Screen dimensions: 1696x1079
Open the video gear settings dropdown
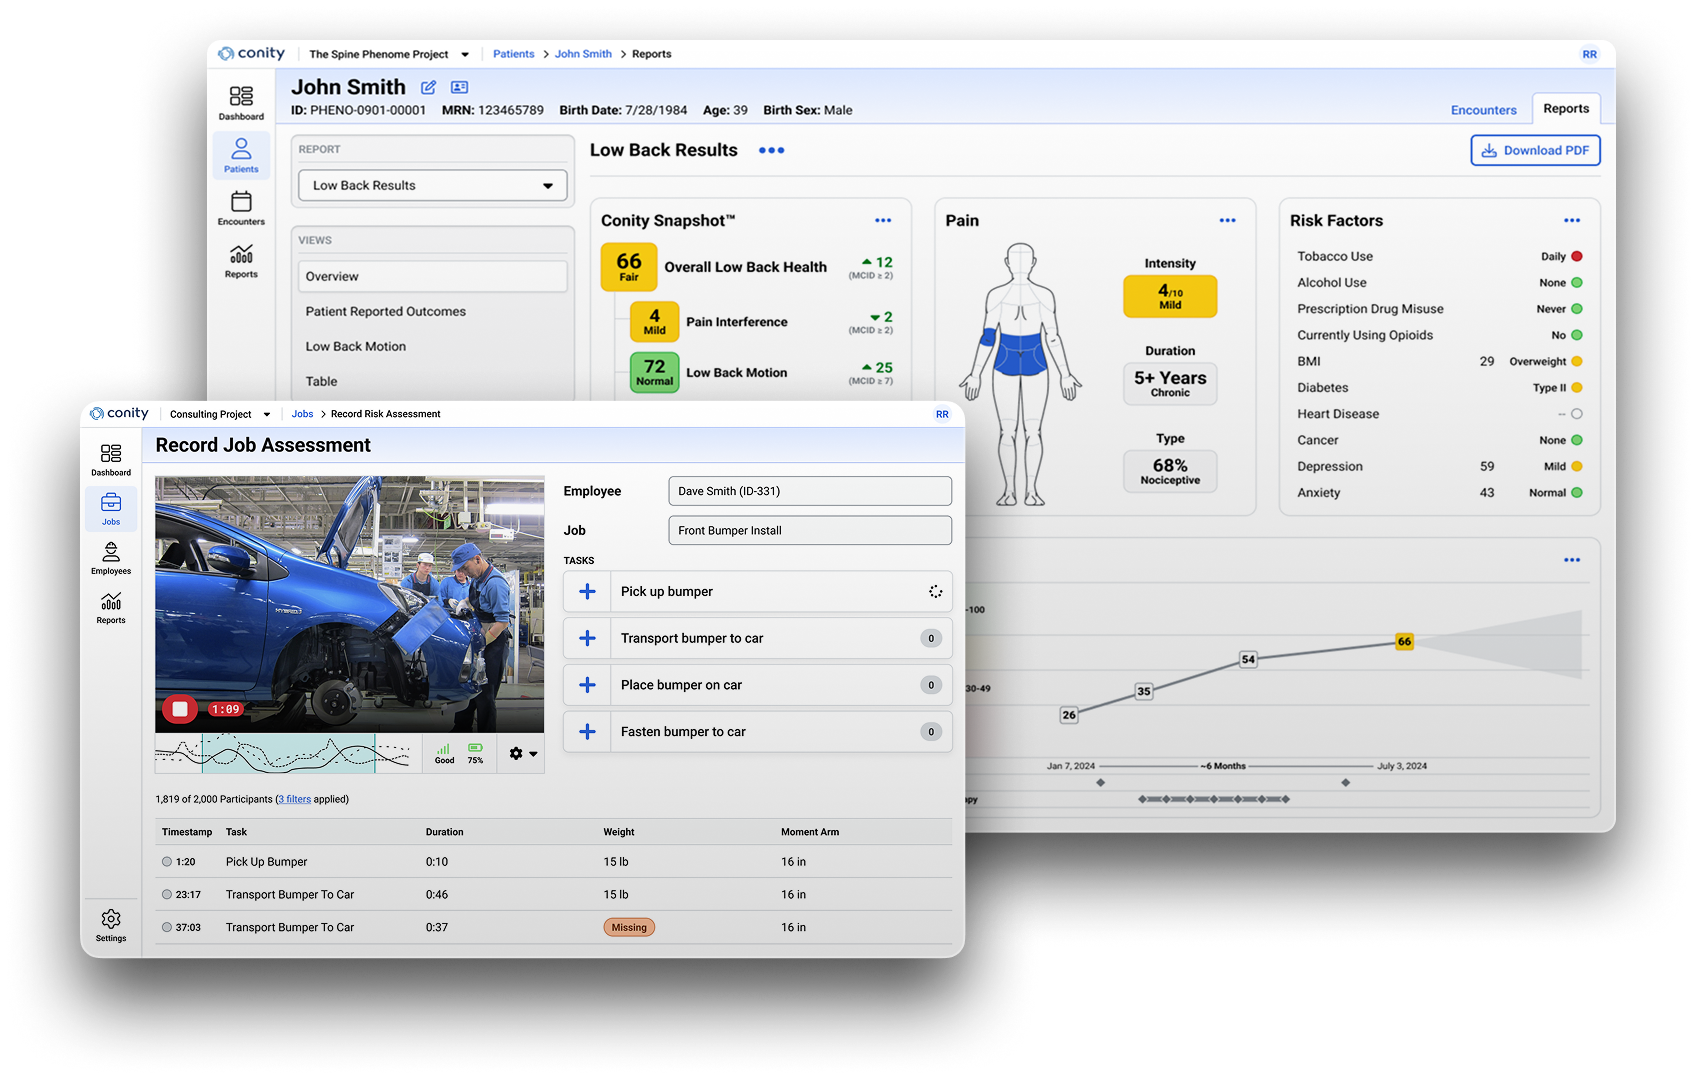coord(522,754)
